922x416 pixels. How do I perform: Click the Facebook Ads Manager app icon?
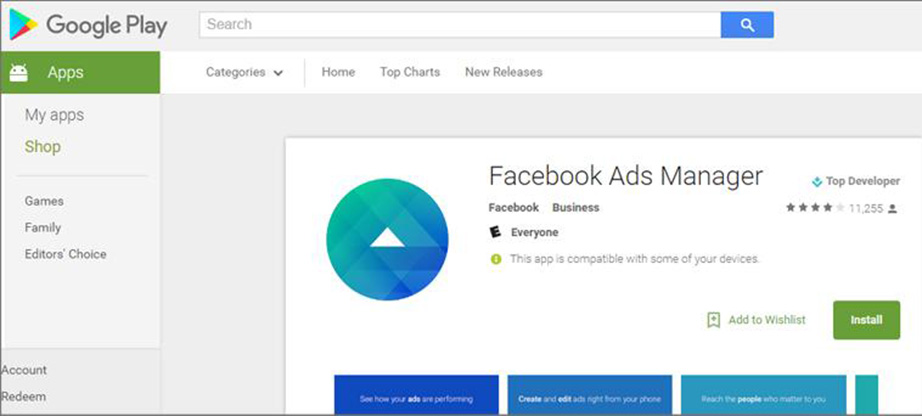(387, 239)
